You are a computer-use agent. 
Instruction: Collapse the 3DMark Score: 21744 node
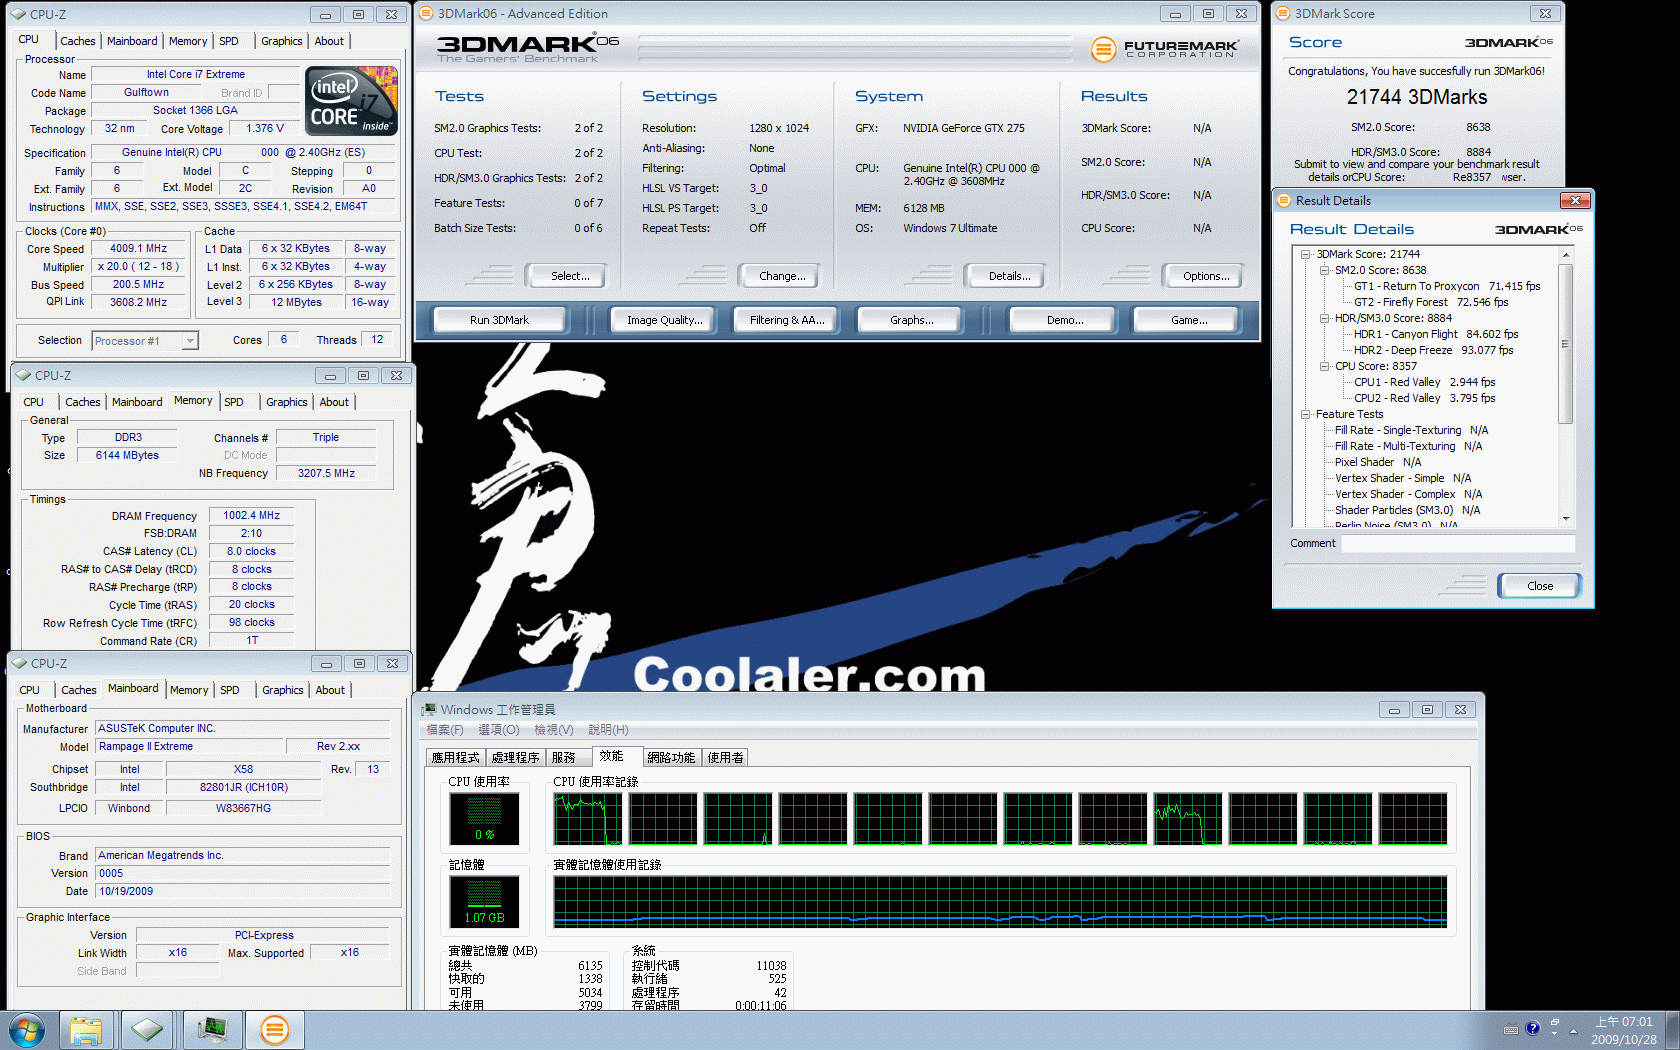(x=1306, y=254)
